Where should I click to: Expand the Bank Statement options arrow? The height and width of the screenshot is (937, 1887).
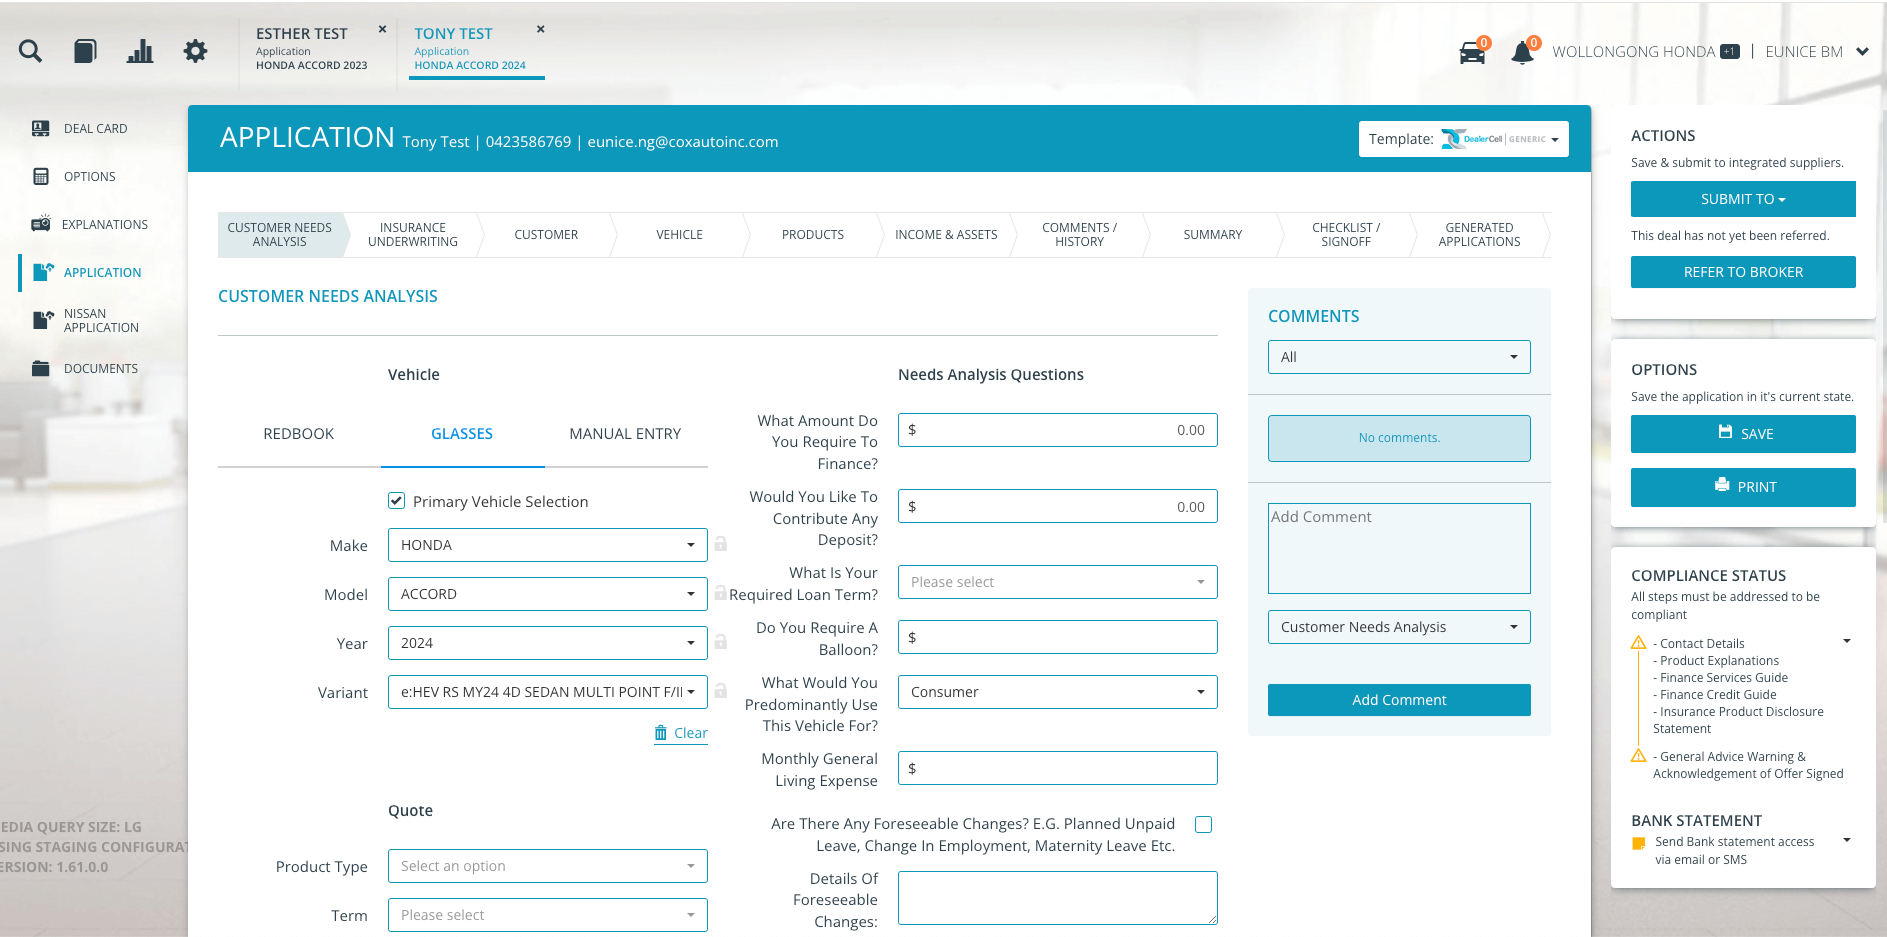pos(1847,840)
